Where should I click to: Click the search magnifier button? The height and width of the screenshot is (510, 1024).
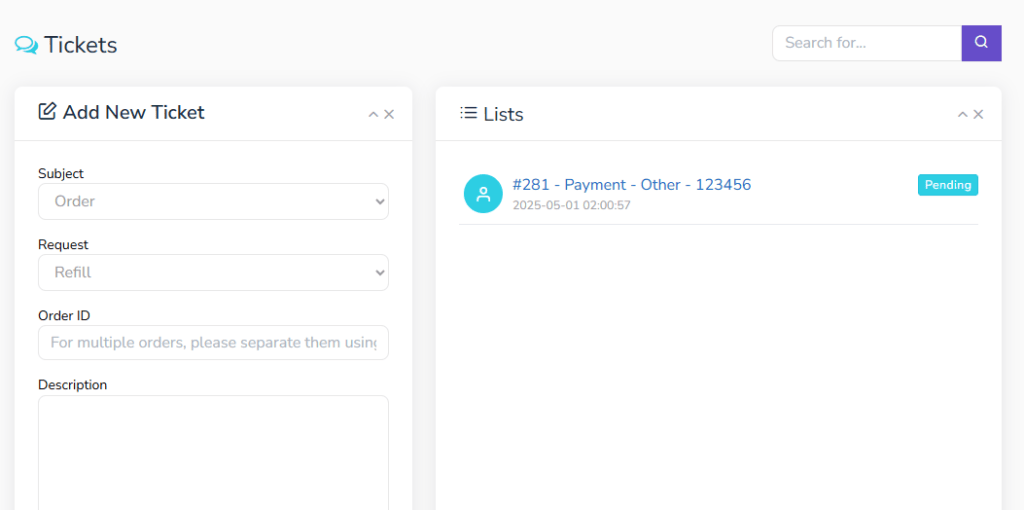pos(981,43)
